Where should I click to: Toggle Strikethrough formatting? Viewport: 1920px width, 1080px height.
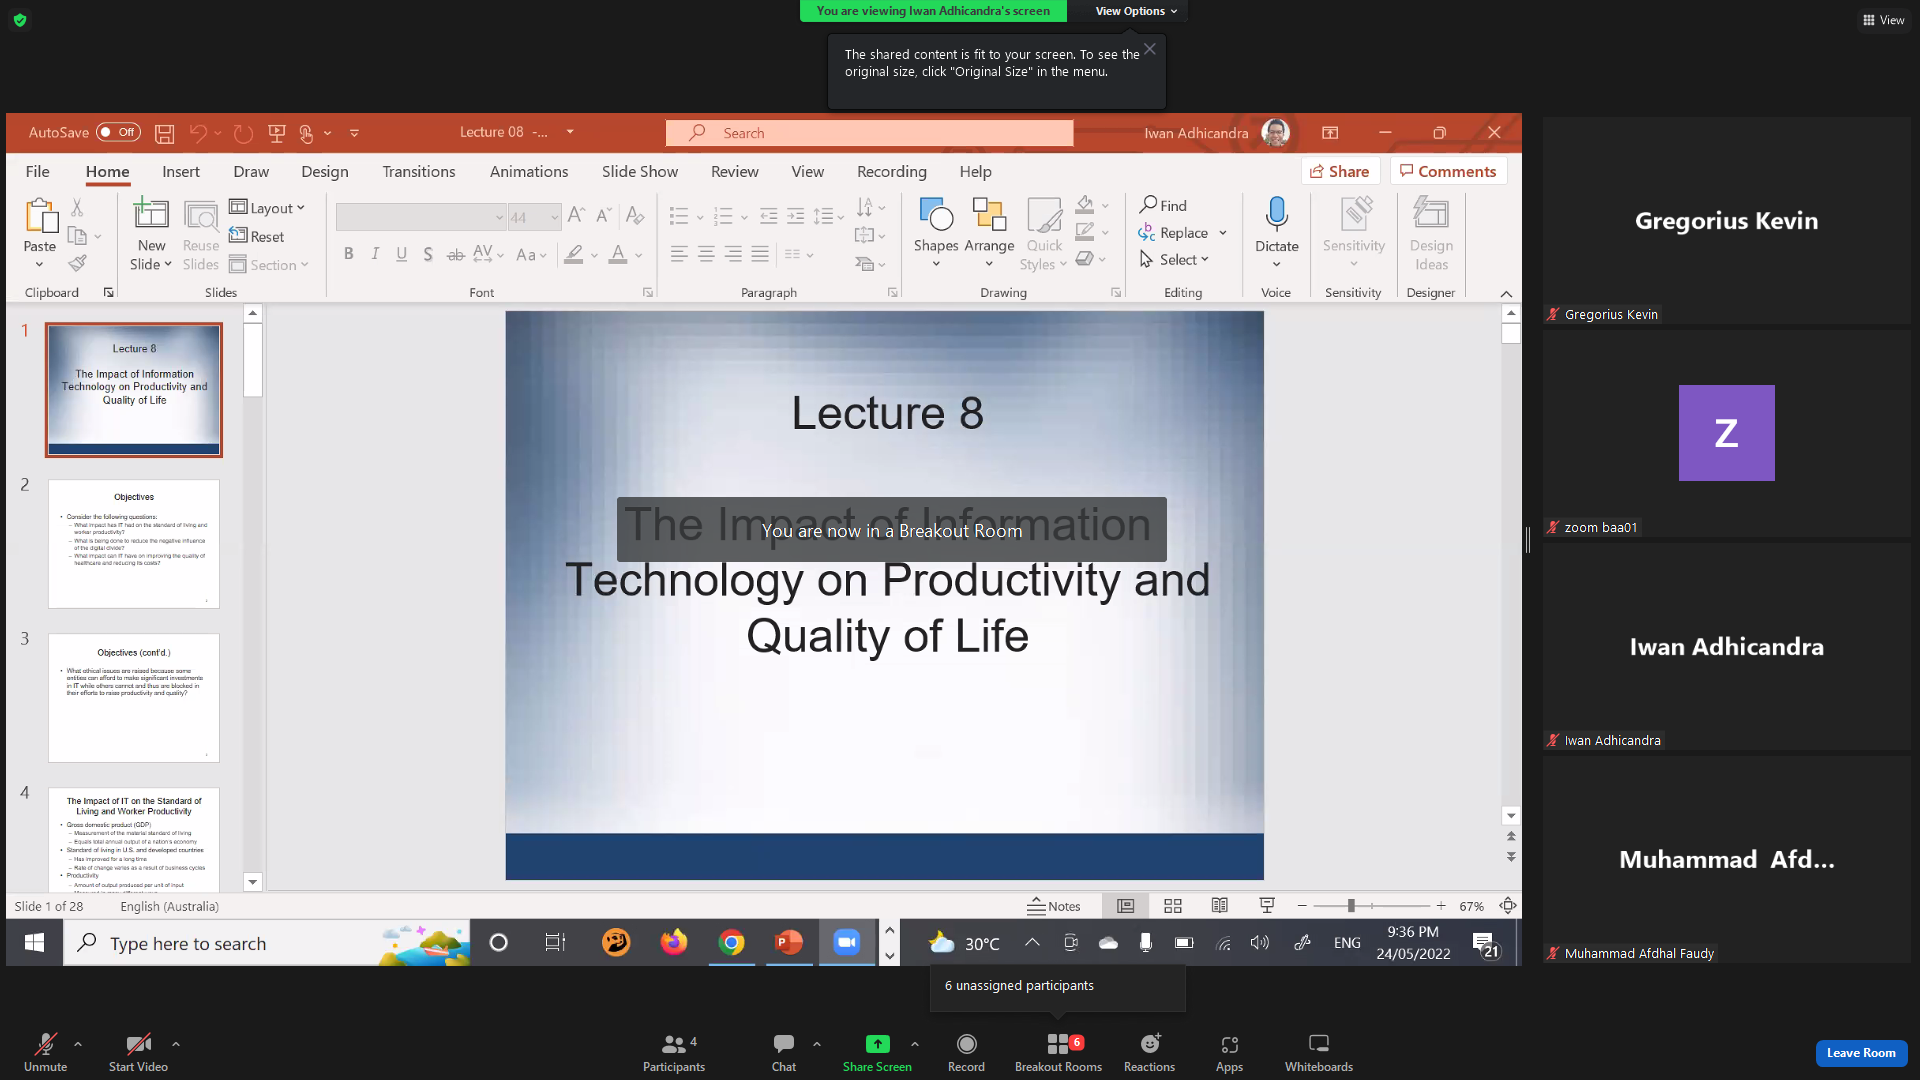point(455,254)
